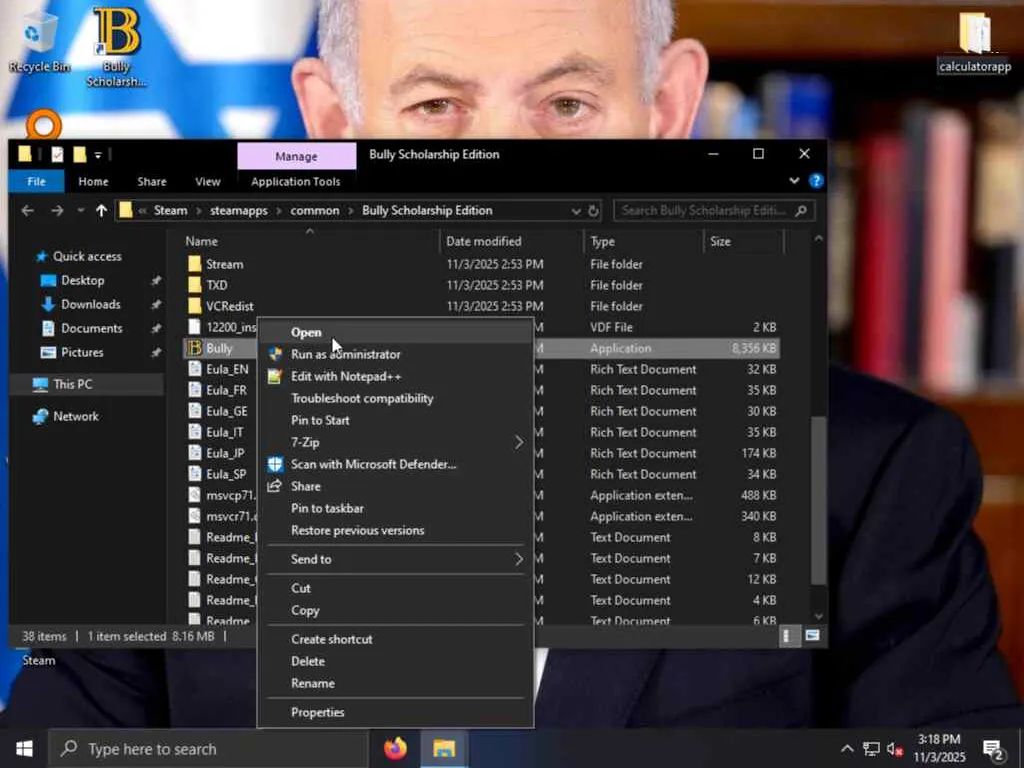Choose Scan with Microsoft Defender
Viewport: 1024px width, 768px height.
(396, 464)
